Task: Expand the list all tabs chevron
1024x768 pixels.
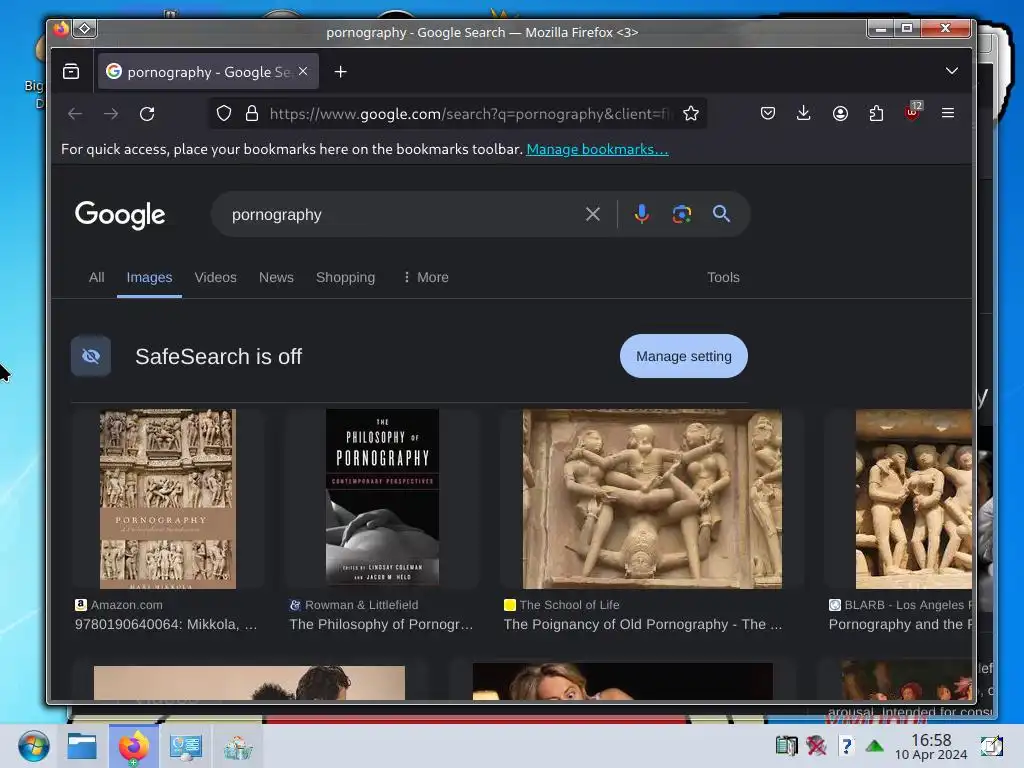Action: [952, 71]
